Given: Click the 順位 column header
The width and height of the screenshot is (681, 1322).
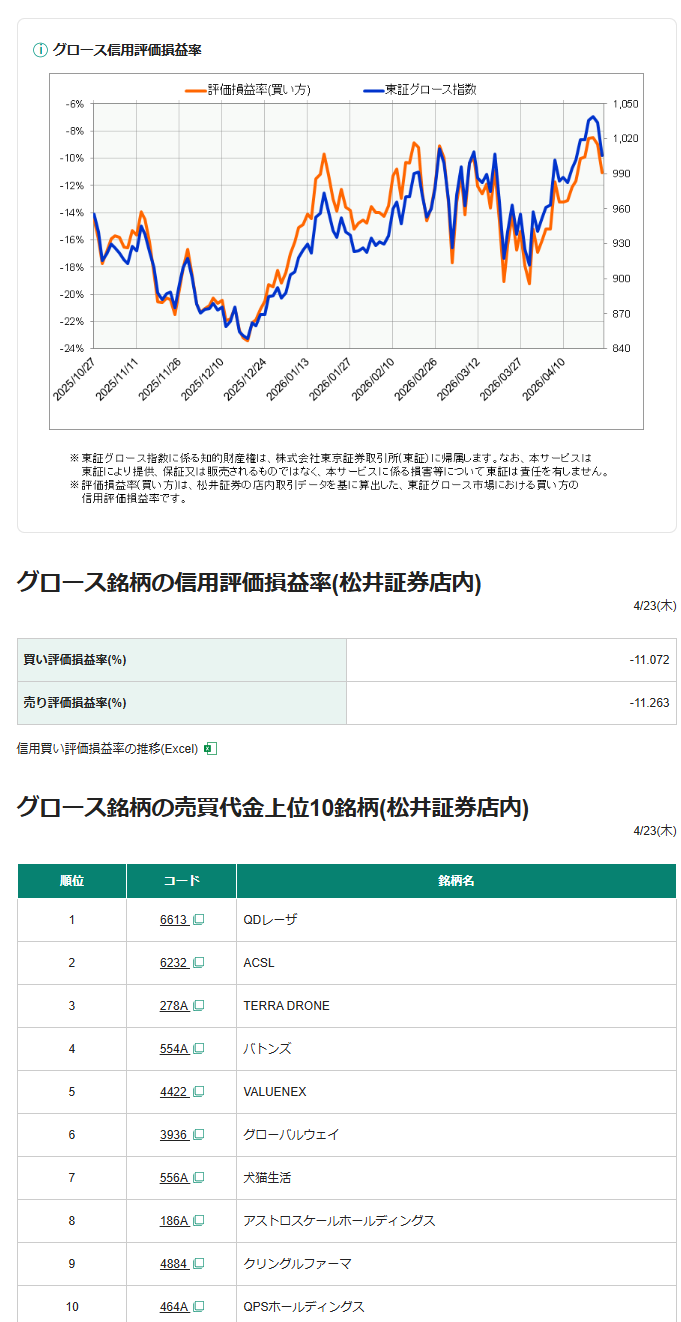Looking at the screenshot, I should [x=72, y=881].
